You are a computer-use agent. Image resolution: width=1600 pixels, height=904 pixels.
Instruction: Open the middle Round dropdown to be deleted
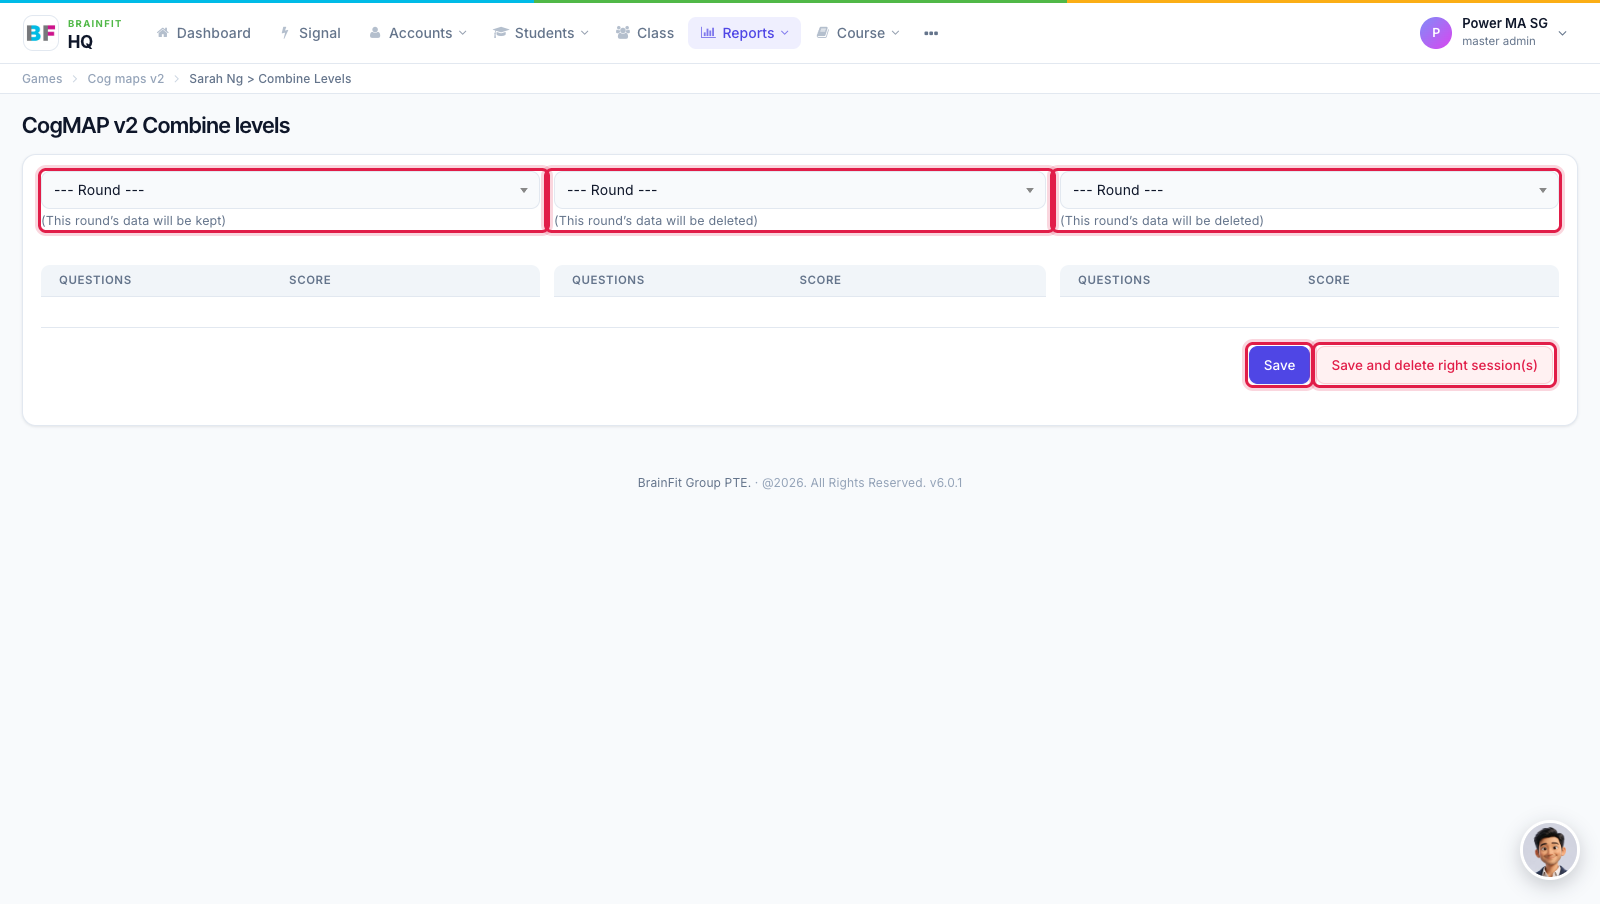click(x=799, y=190)
